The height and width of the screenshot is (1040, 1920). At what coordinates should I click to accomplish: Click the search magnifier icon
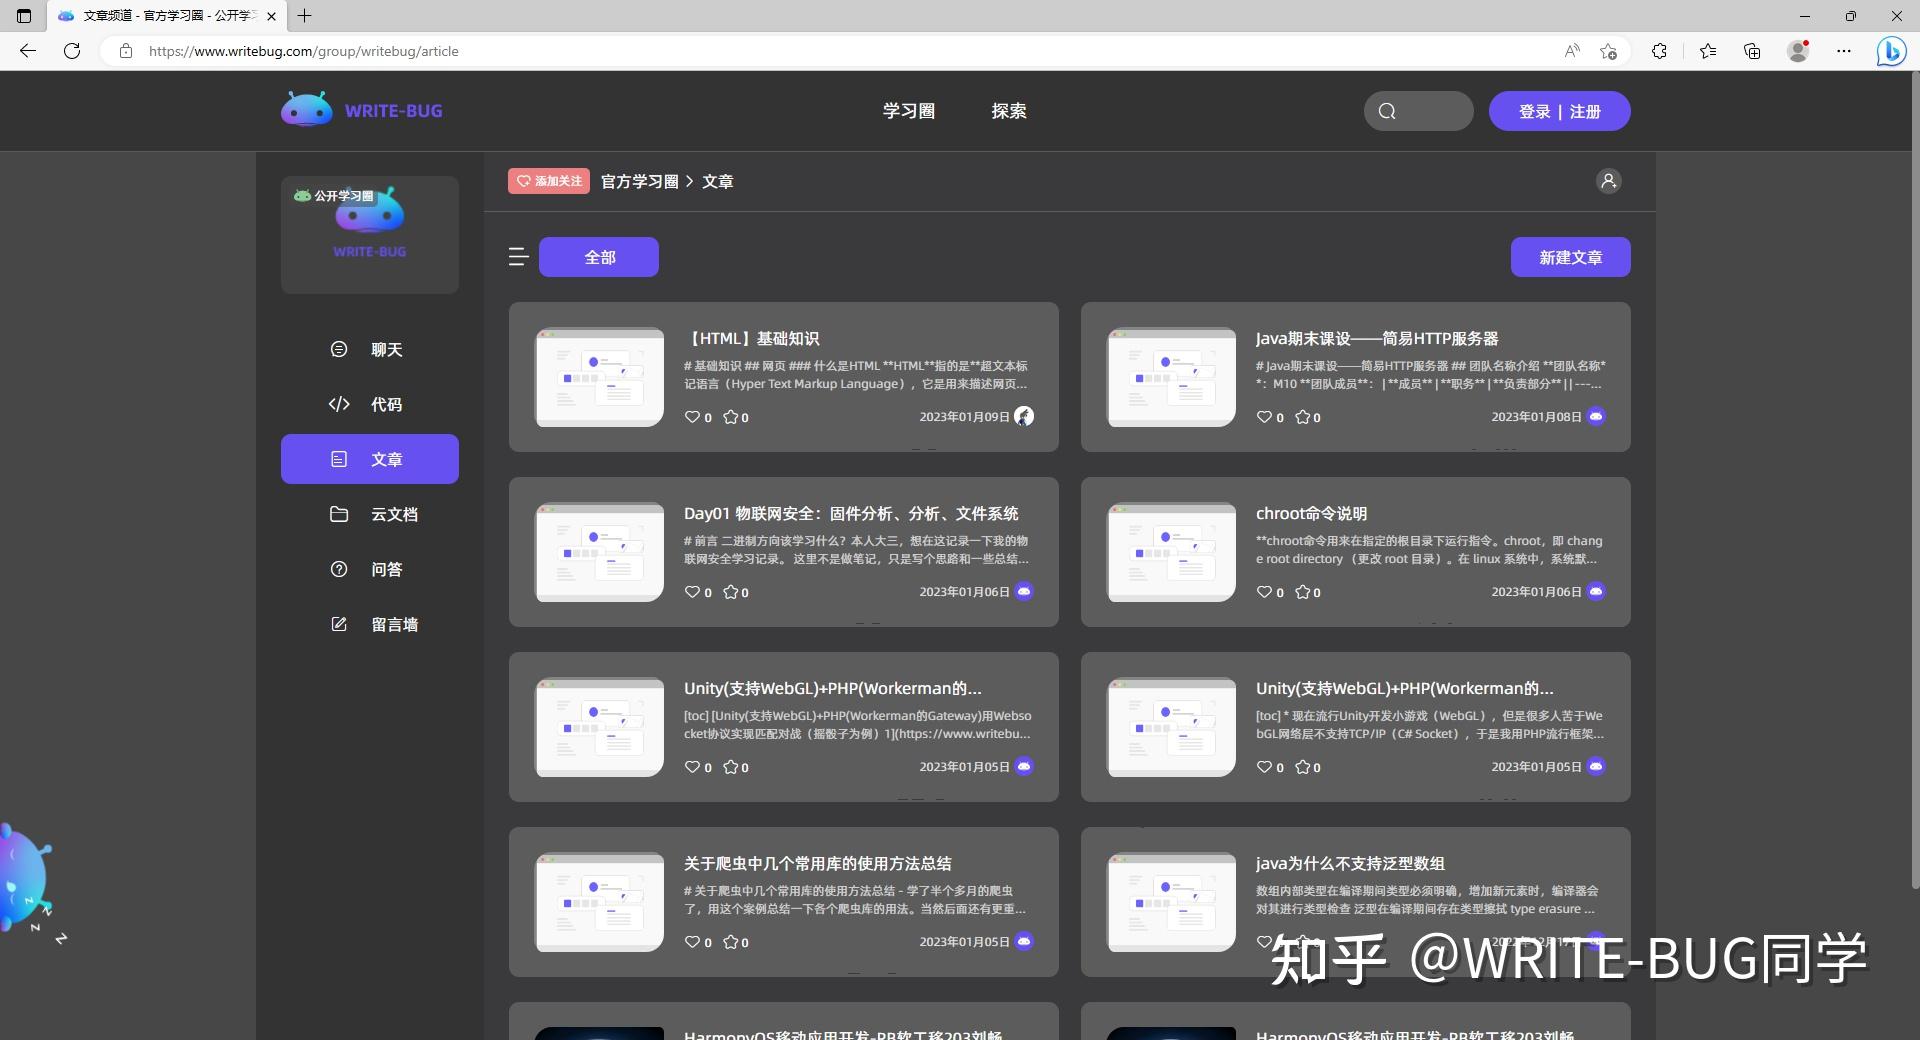tap(1386, 111)
